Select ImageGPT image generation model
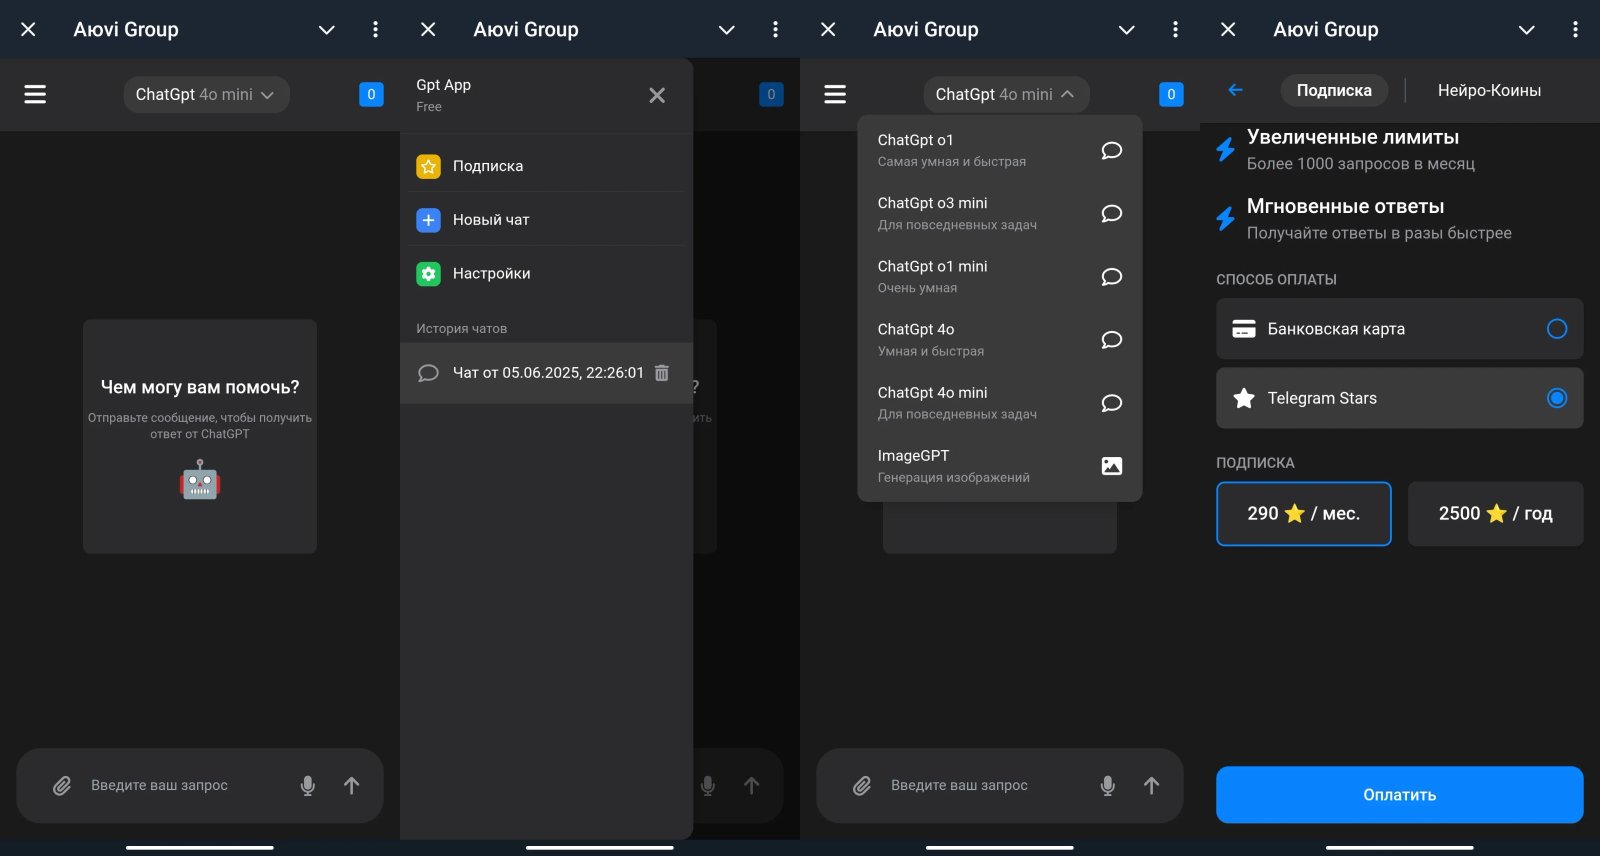The image size is (1600, 856). [x=1000, y=466]
